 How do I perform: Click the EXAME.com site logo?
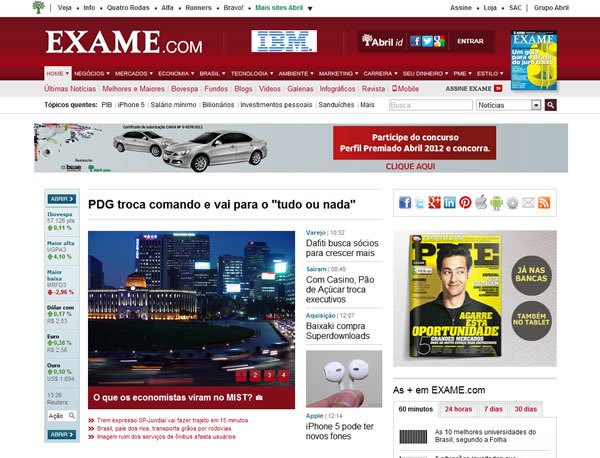pos(124,42)
